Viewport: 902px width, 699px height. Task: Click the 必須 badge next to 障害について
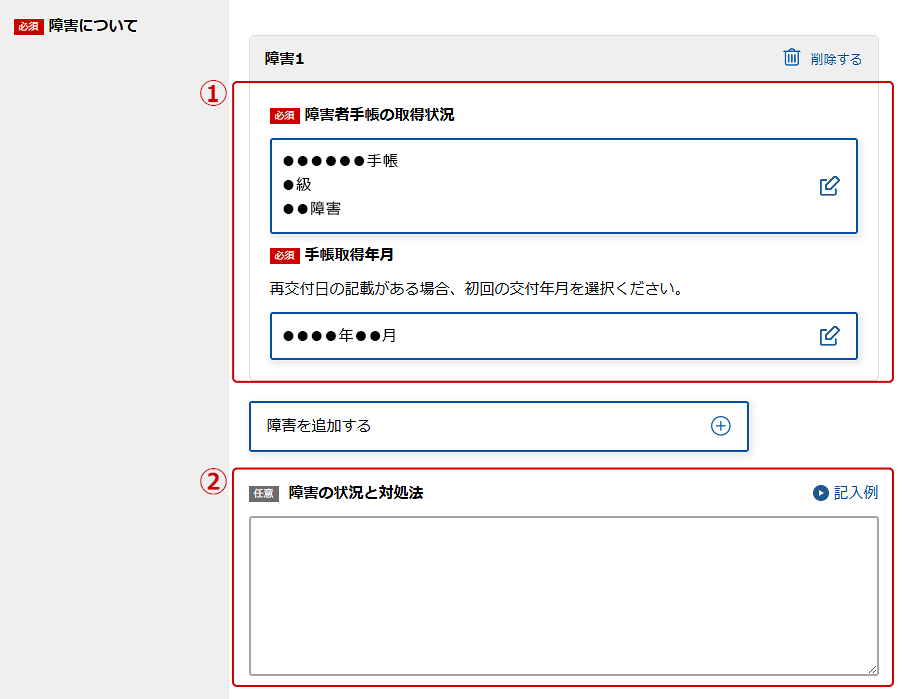28,27
